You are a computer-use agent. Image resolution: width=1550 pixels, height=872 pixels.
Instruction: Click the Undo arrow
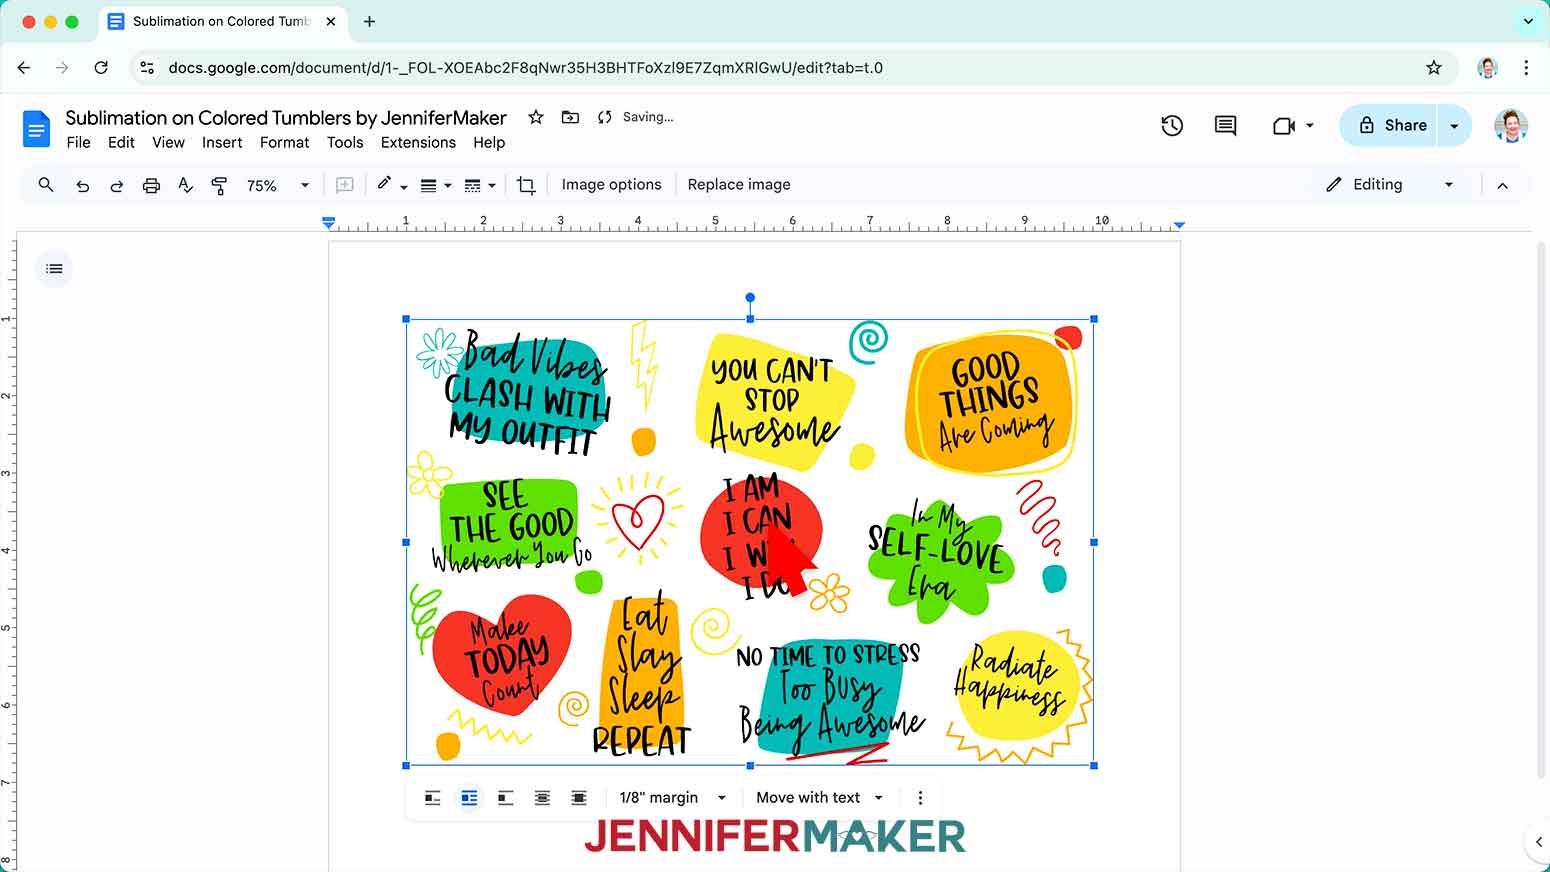pos(83,185)
